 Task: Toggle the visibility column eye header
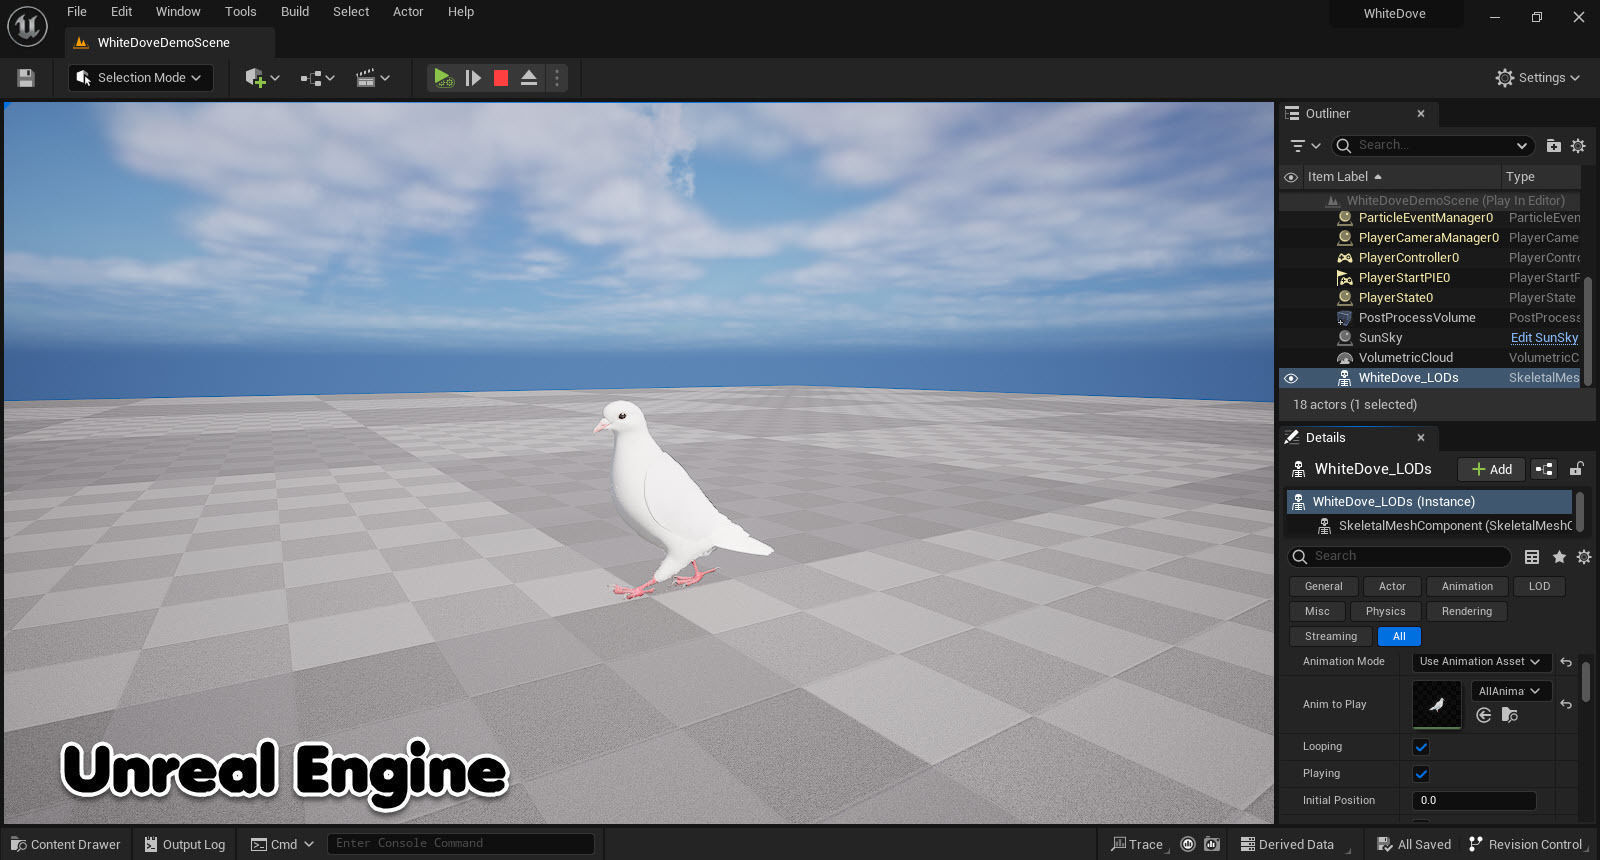click(x=1291, y=177)
